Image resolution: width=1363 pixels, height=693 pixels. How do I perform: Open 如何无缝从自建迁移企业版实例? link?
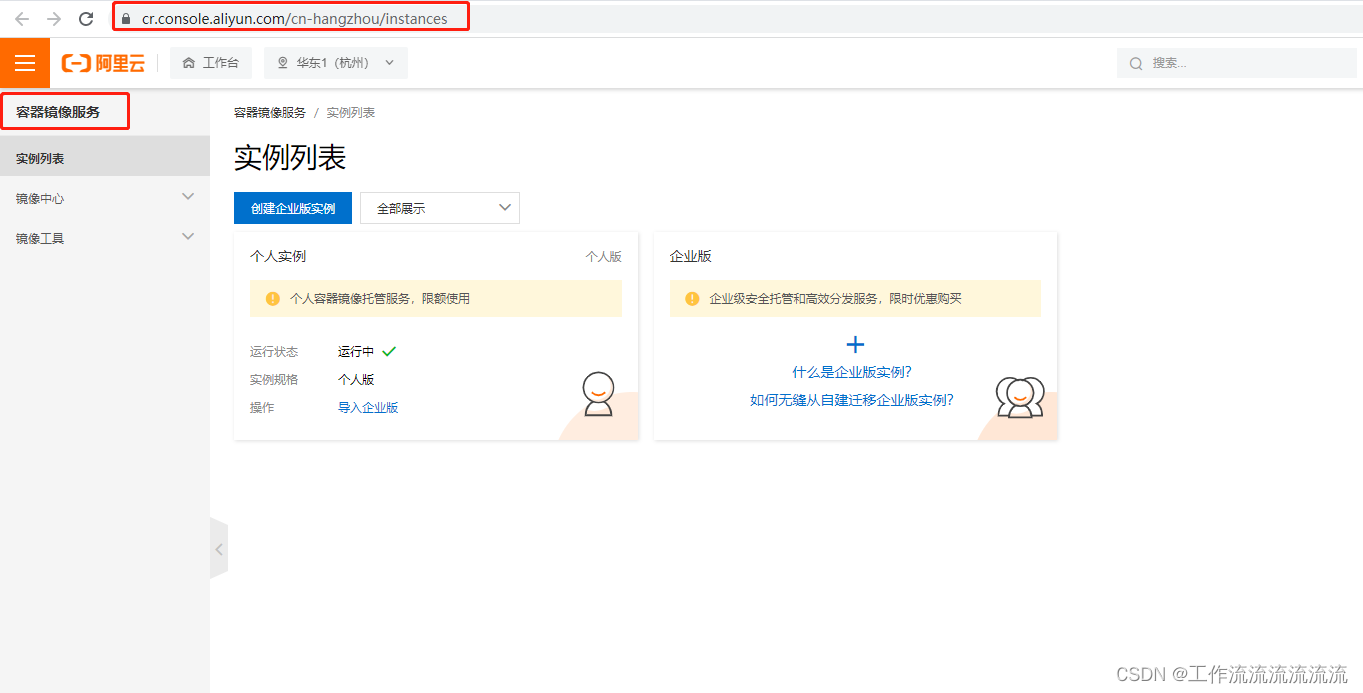pyautogui.click(x=852, y=400)
